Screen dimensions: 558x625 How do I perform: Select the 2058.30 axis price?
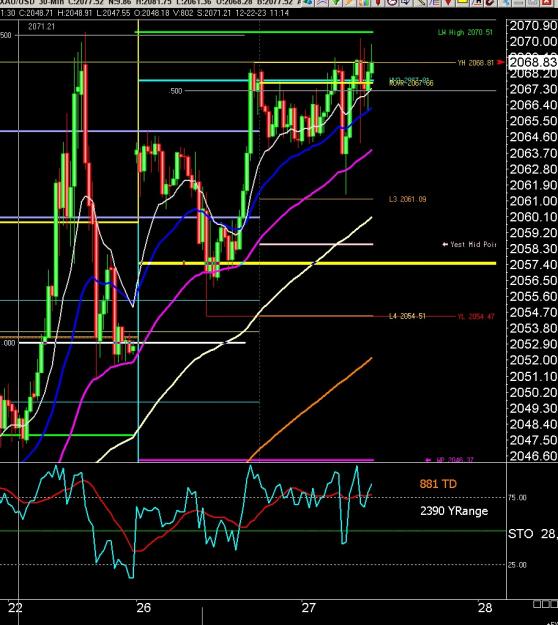click(533, 249)
